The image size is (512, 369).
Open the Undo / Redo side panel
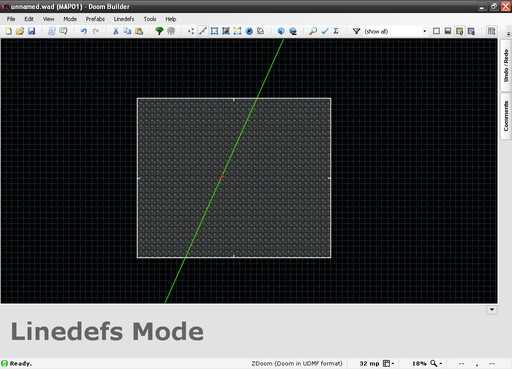pyautogui.click(x=506, y=65)
